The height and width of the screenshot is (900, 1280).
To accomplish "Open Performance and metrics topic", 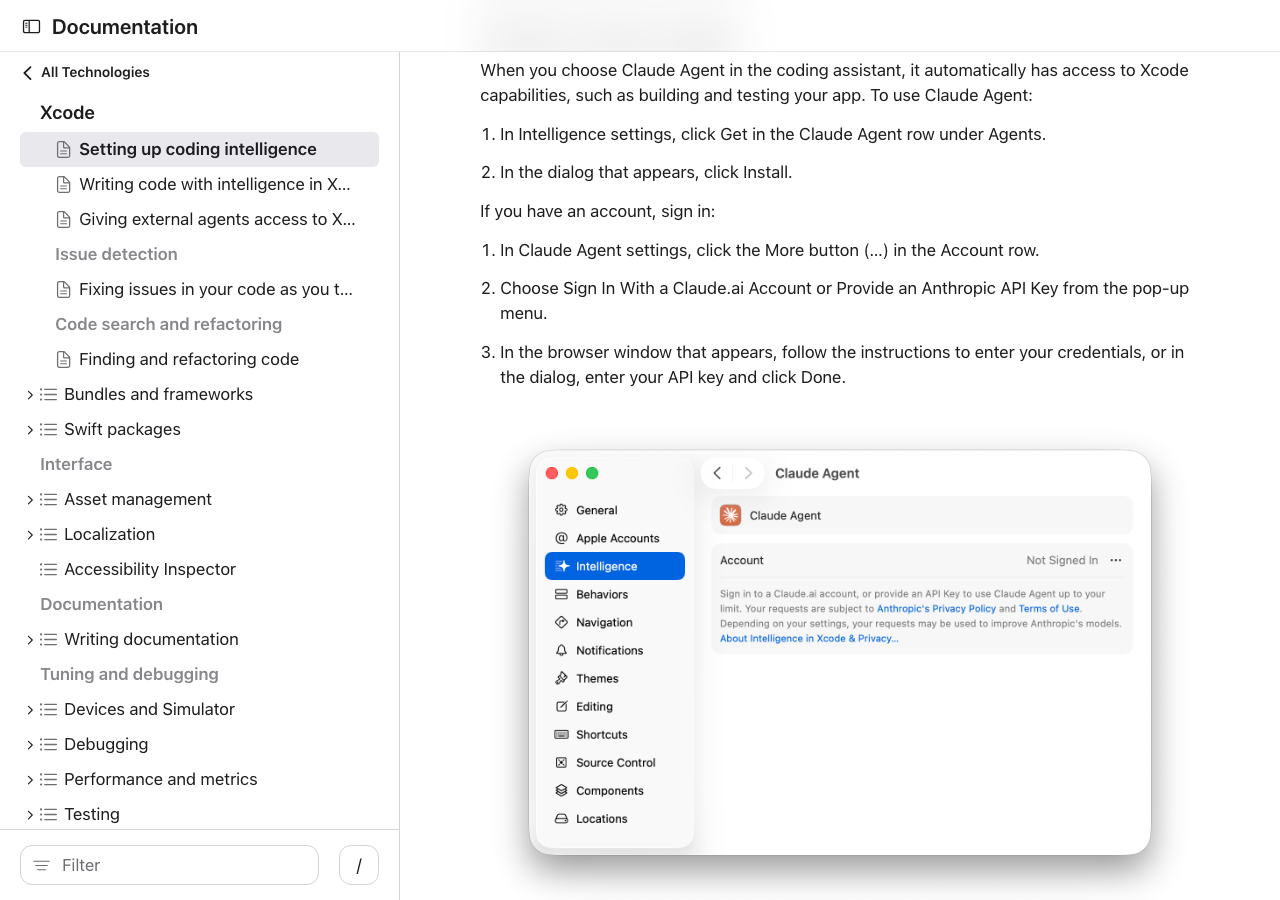I will click(x=160, y=779).
